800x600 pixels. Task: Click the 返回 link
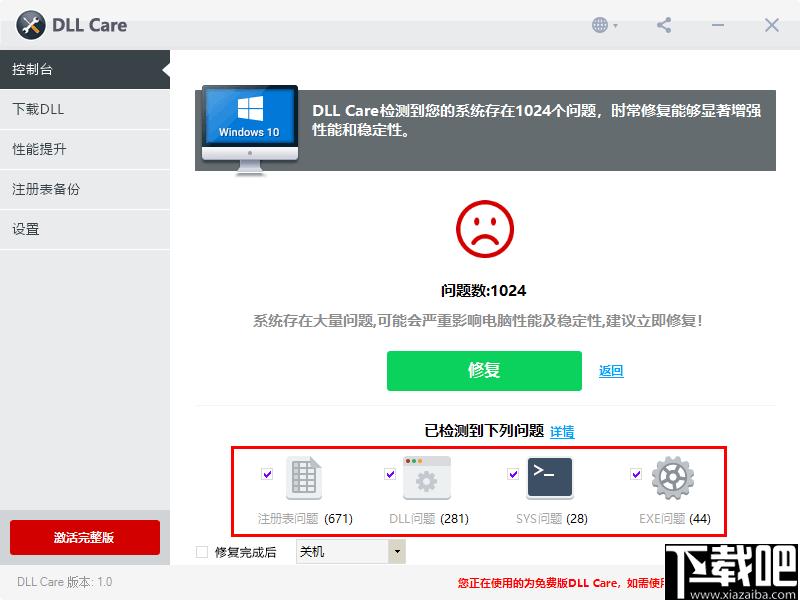click(x=611, y=371)
